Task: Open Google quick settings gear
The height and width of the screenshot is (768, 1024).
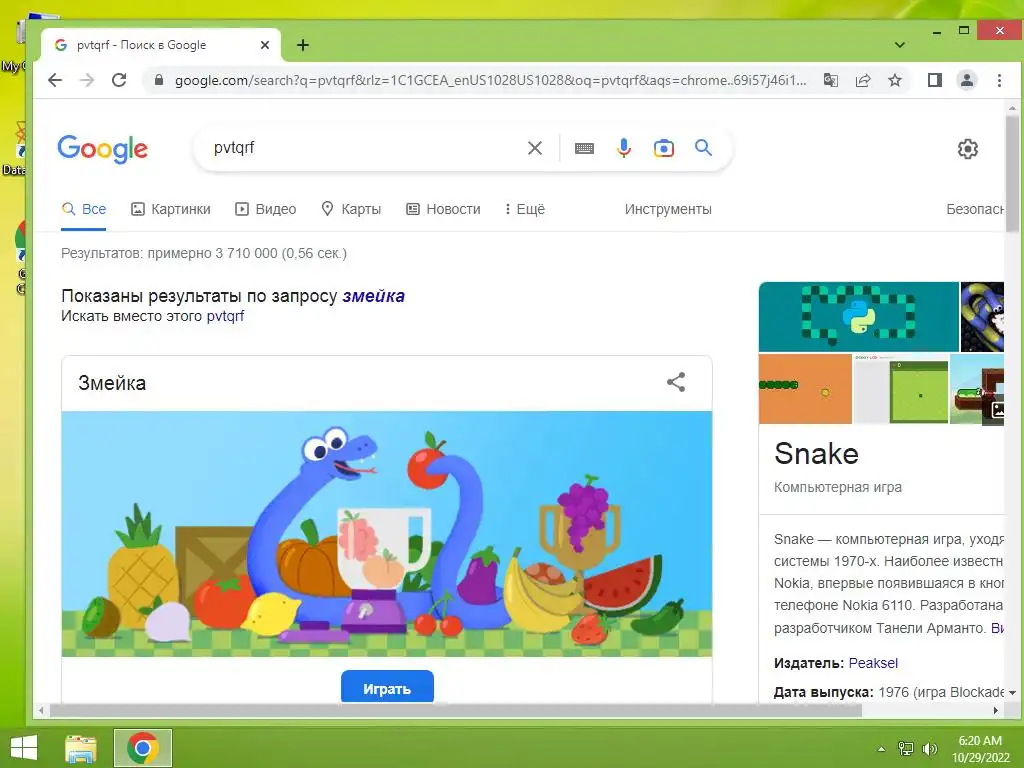Action: pos(968,149)
